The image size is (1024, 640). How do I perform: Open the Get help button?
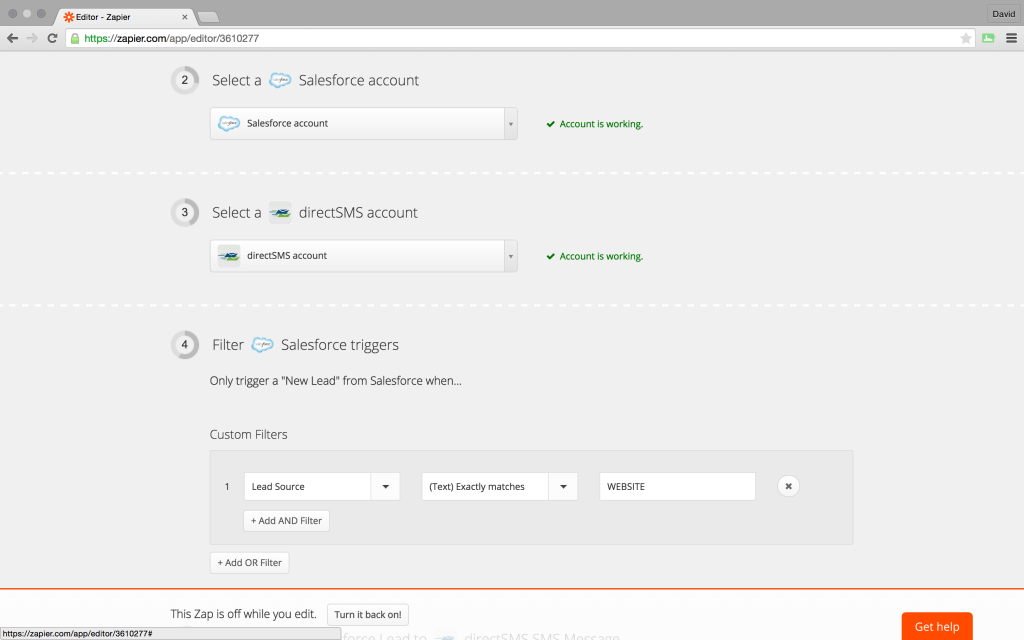pos(937,626)
